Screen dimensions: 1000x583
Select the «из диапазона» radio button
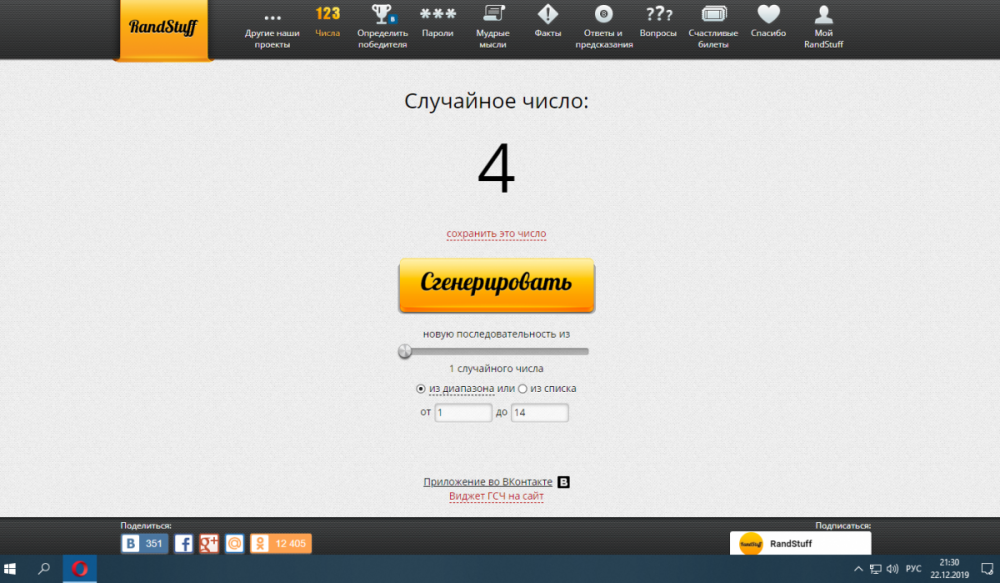pyautogui.click(x=421, y=388)
